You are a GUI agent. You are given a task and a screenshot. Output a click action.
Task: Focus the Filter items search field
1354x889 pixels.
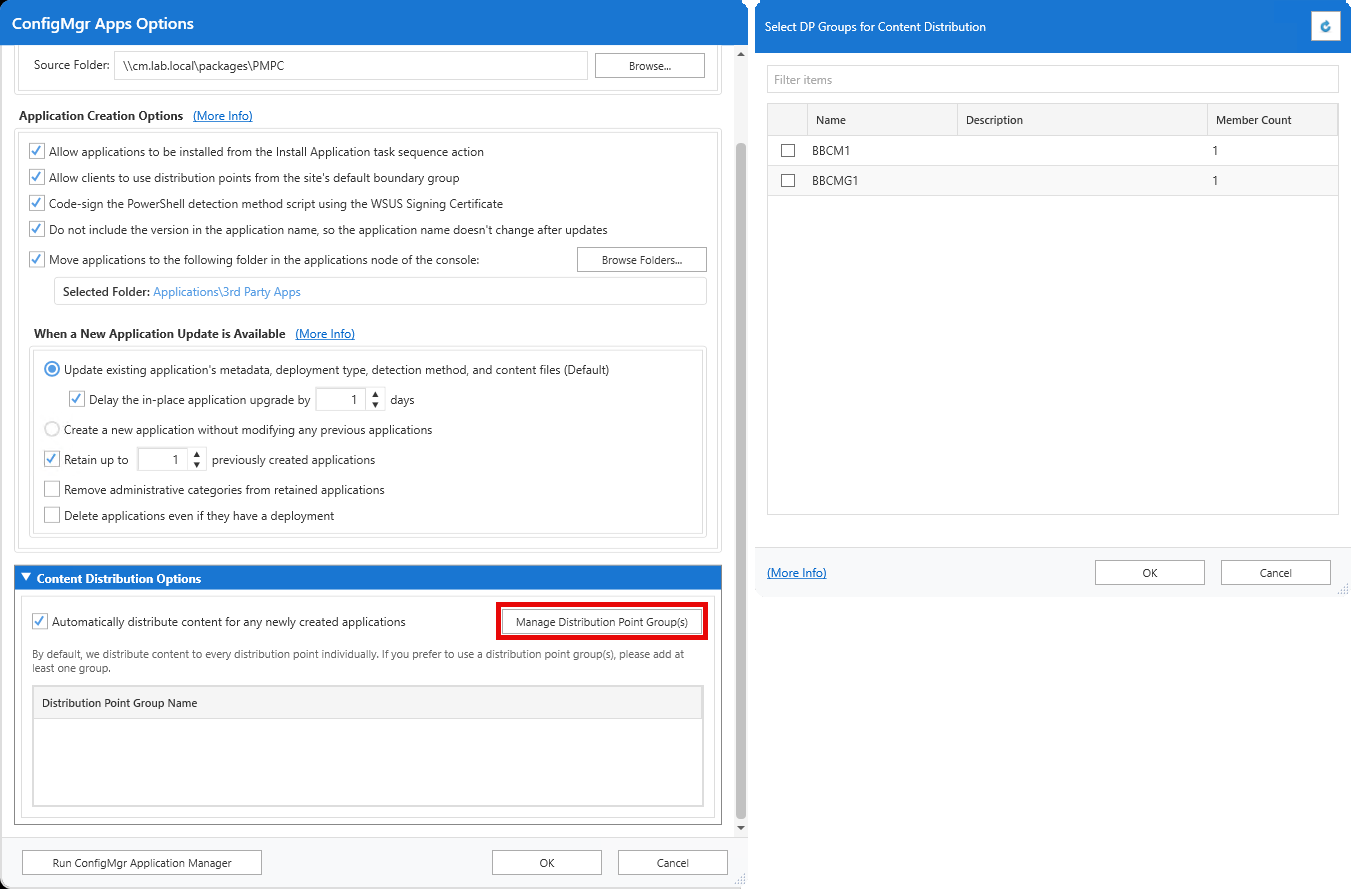tap(1052, 80)
